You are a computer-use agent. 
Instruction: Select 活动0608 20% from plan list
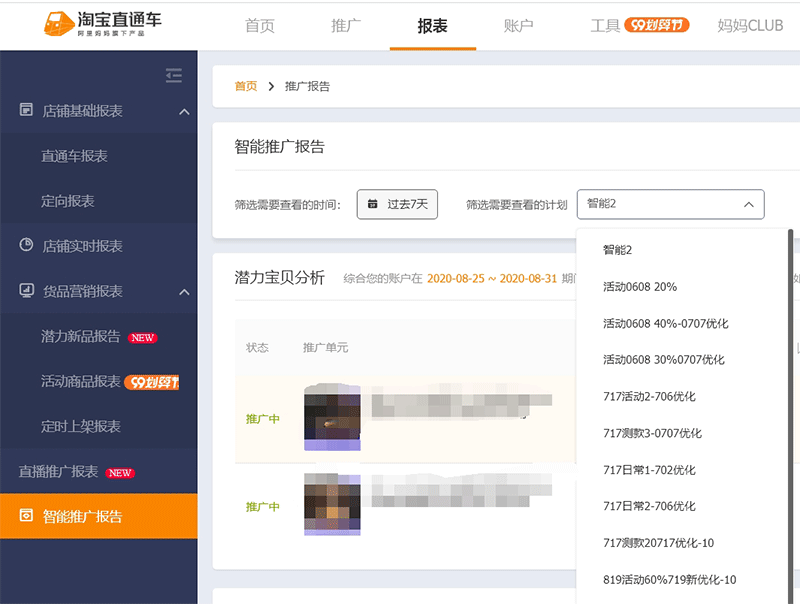pos(640,286)
